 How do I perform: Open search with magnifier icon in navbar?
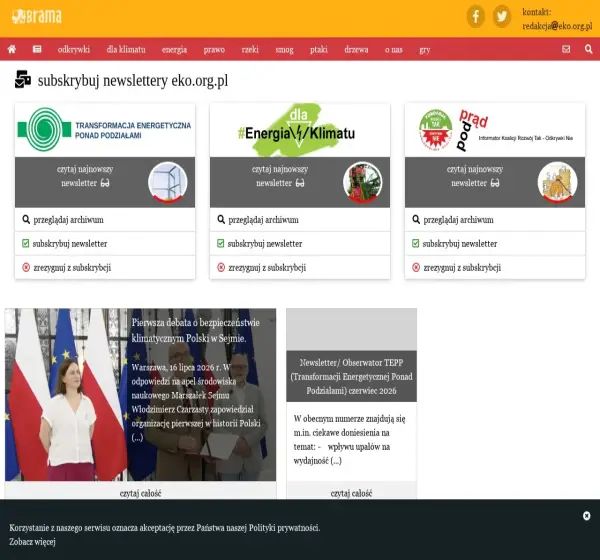(x=589, y=49)
